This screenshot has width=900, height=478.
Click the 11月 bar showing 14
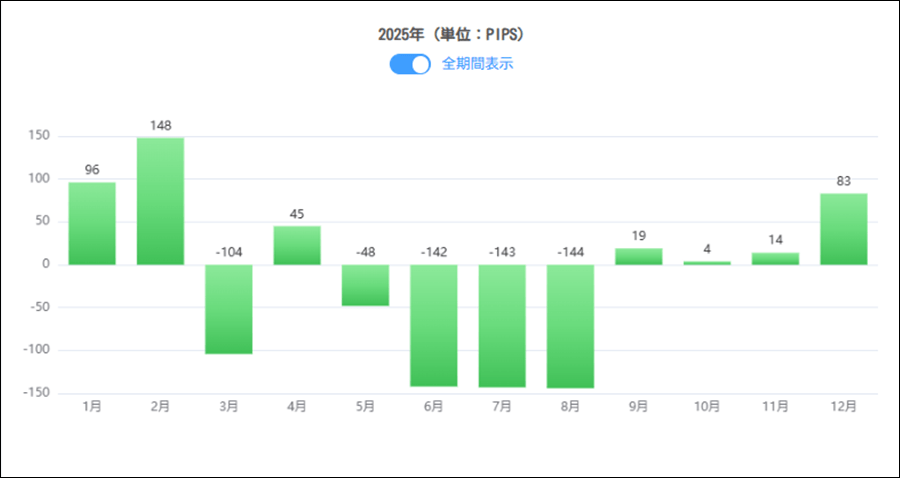point(775,258)
